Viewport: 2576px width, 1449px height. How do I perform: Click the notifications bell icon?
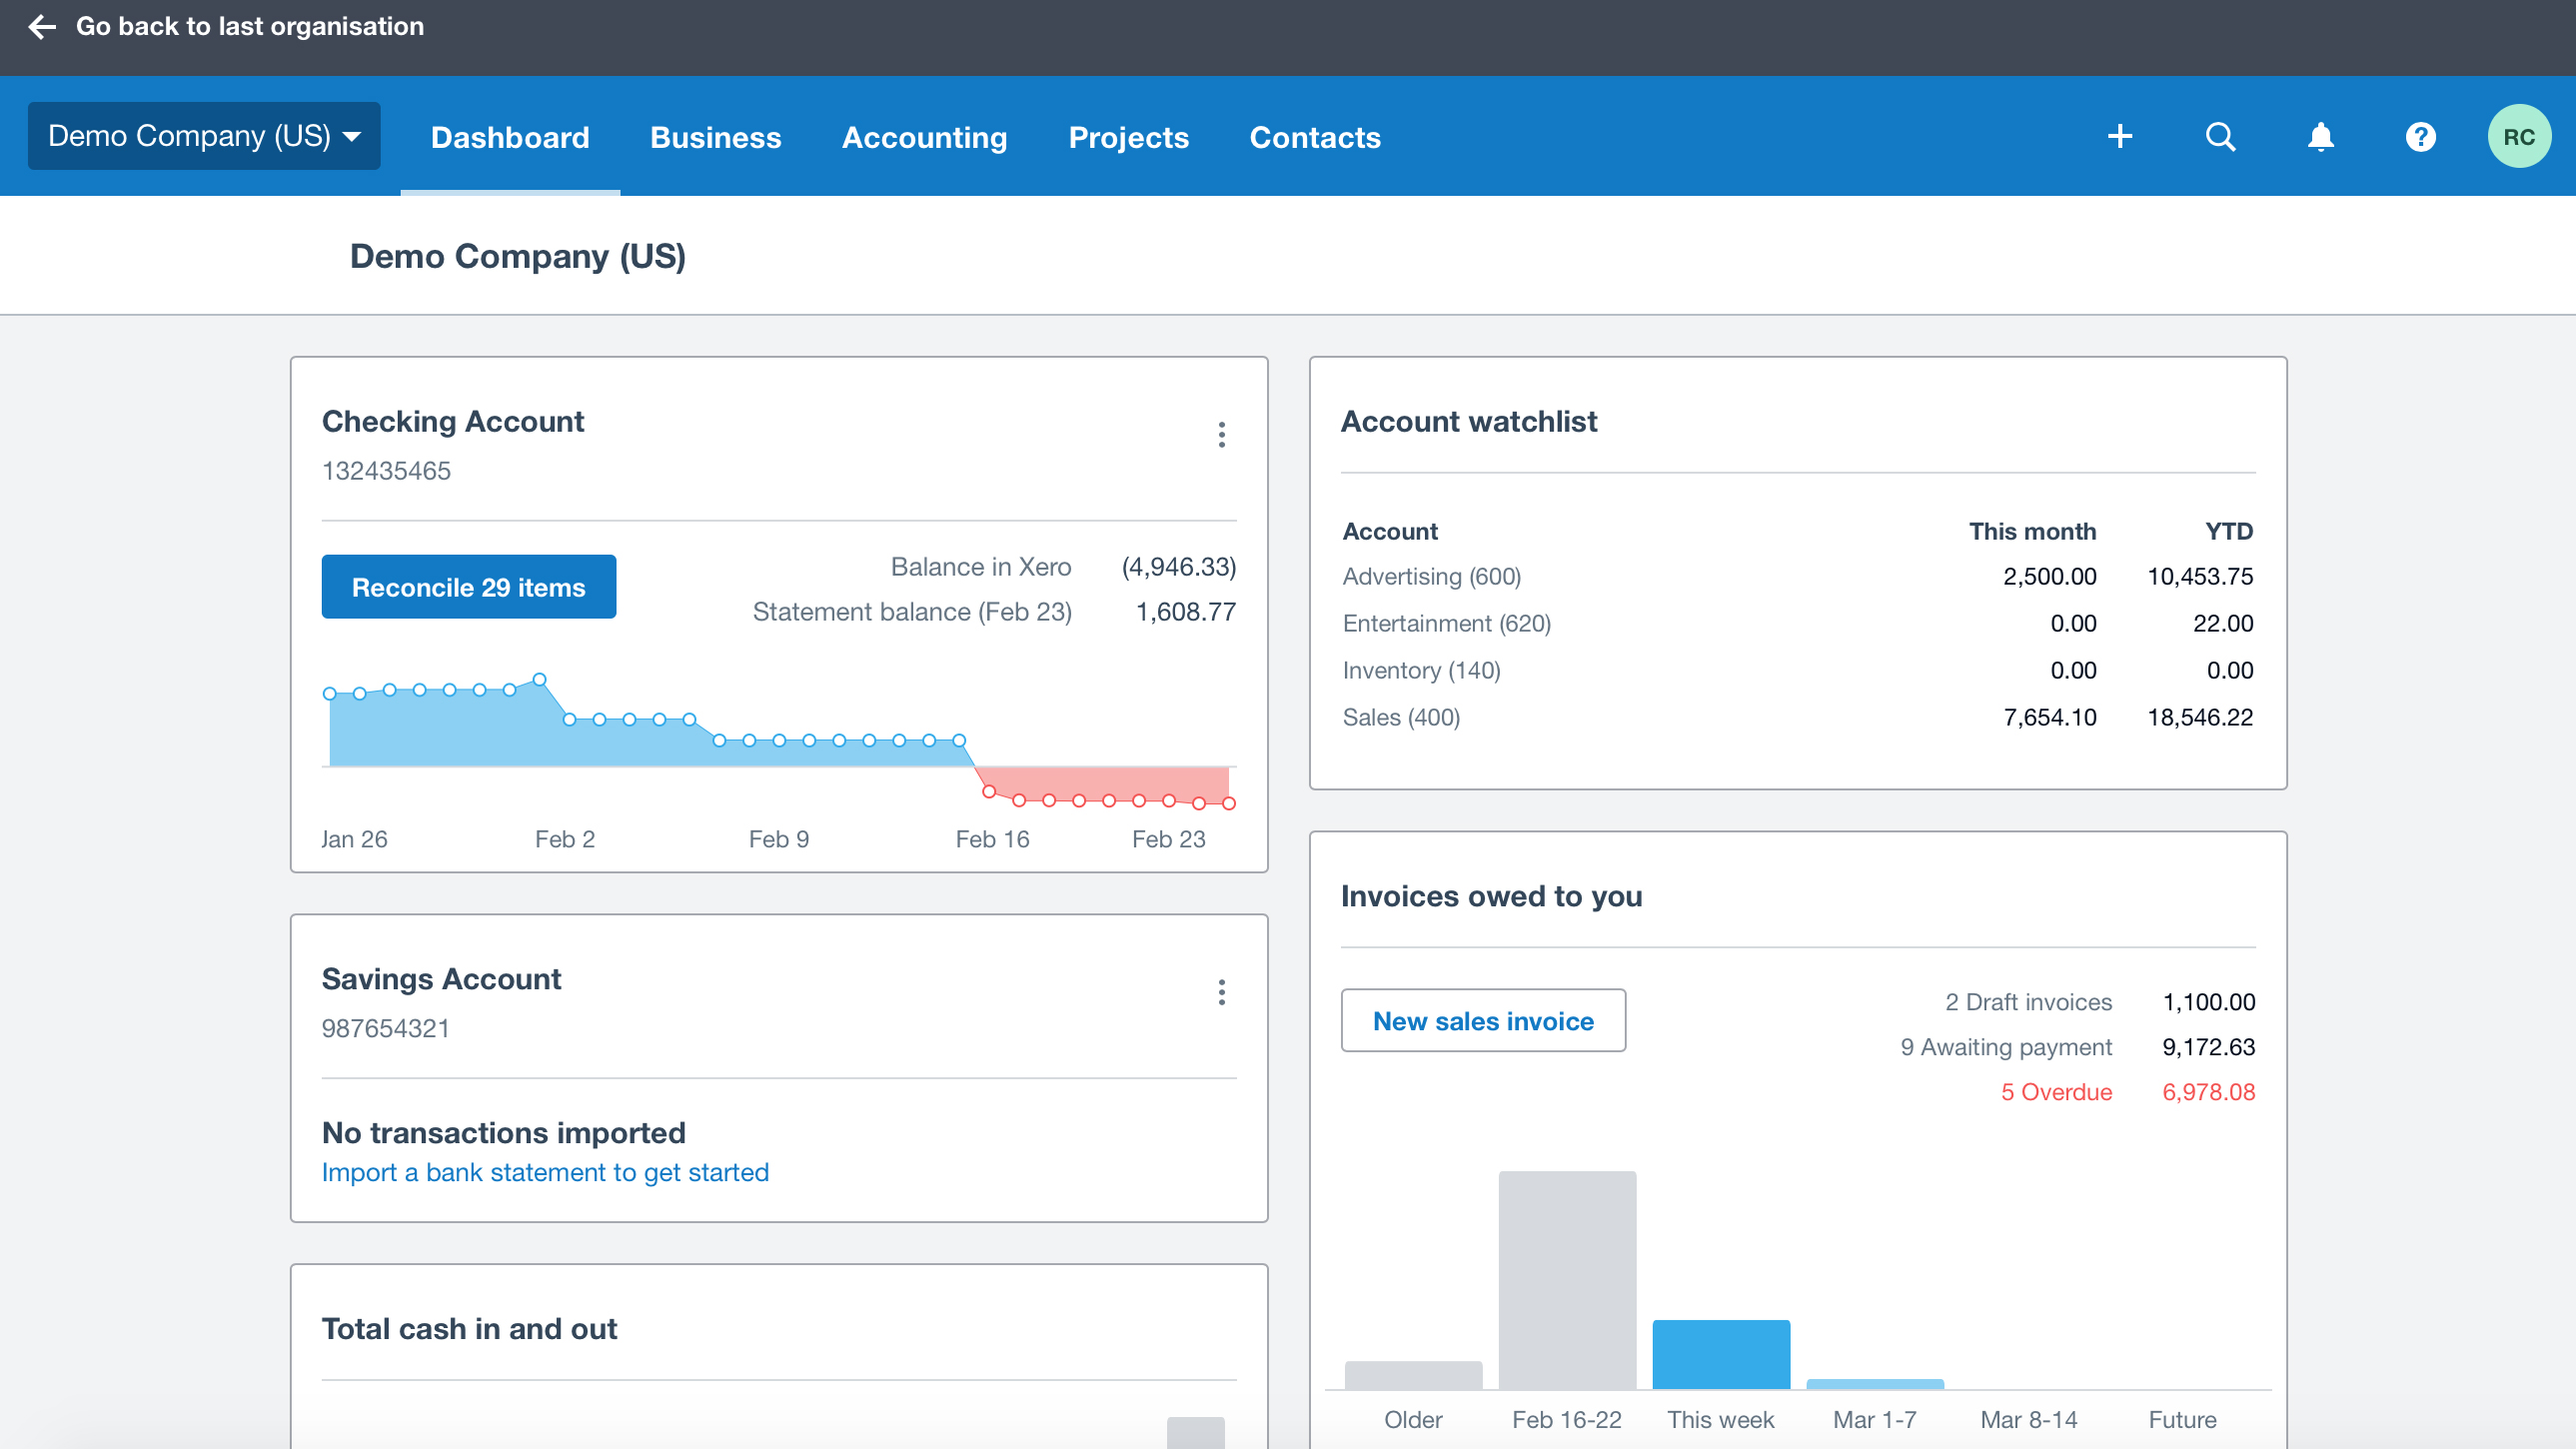[2319, 136]
